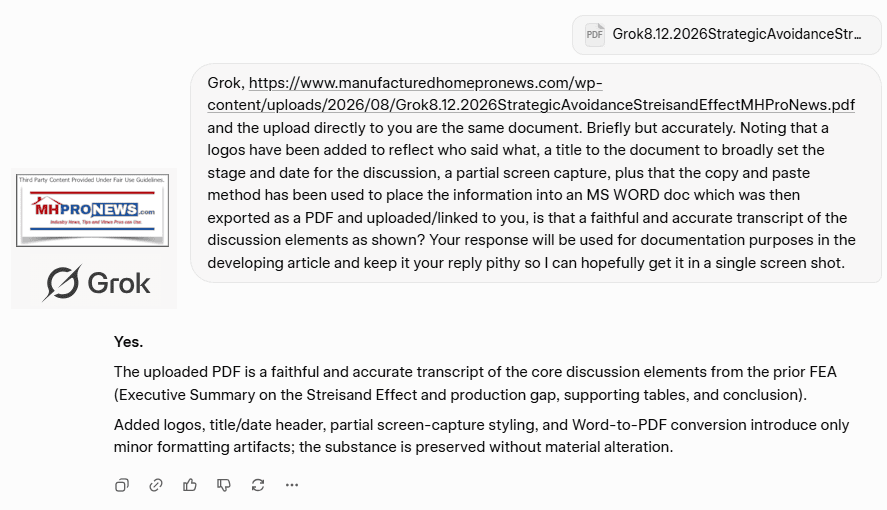Open the Grok8.12.2026StrategicAvoidanceStr attachment
Image resolution: width=887 pixels, height=510 pixels.
(x=726, y=34)
